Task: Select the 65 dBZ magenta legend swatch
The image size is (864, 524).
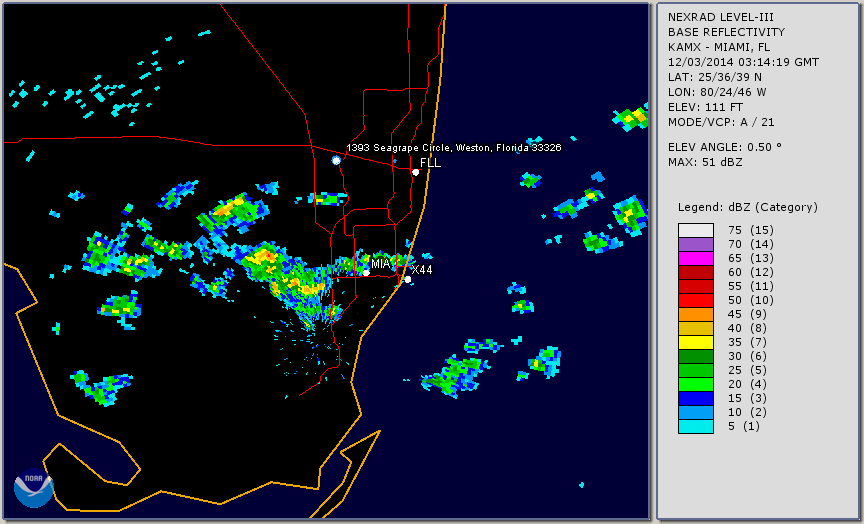Action: 695,258
